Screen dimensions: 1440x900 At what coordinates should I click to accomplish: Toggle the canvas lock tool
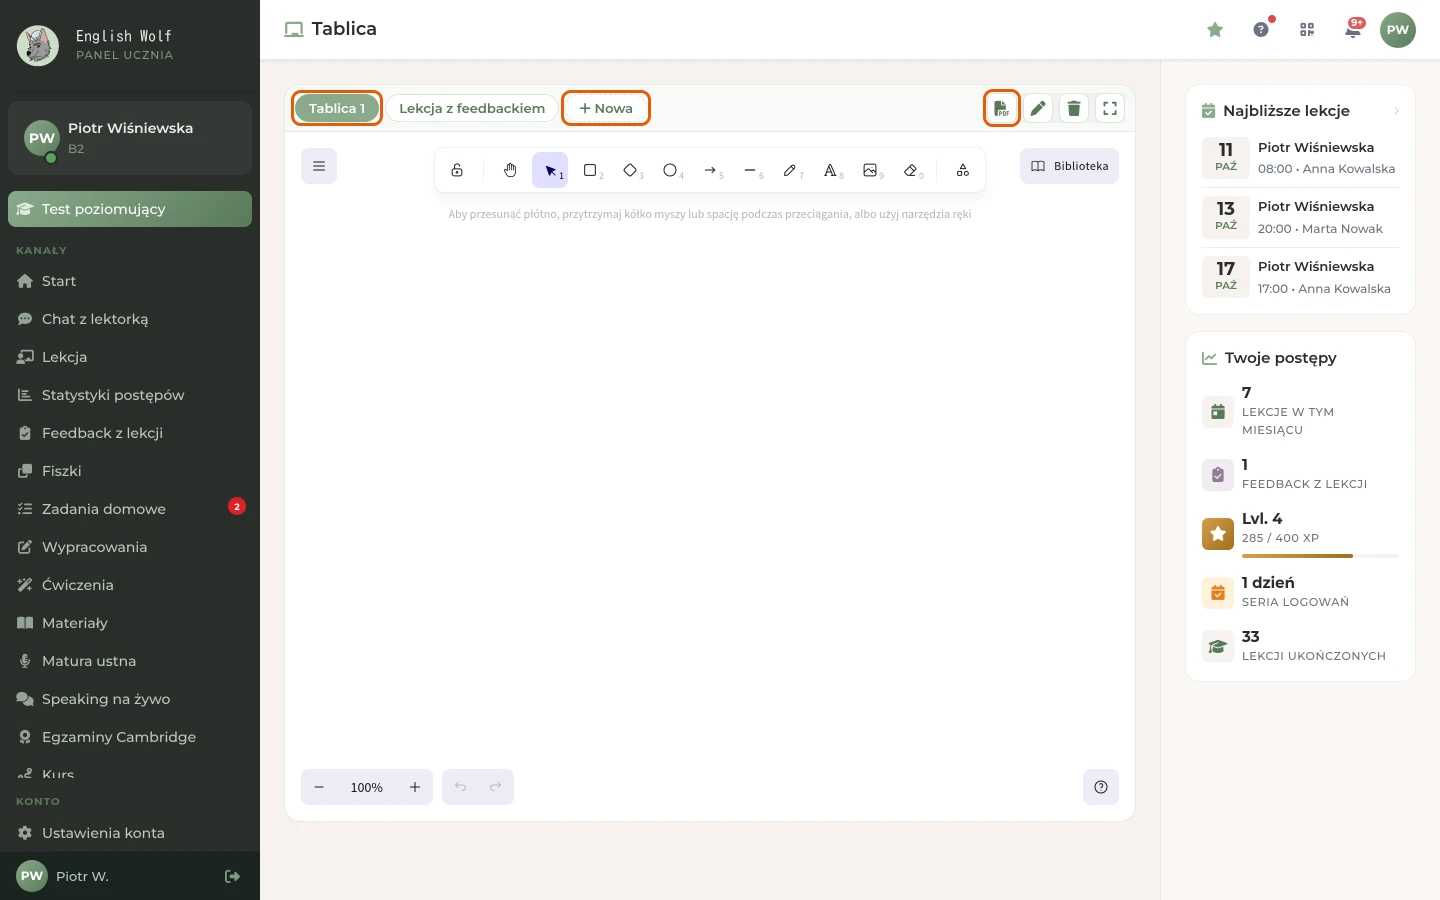(457, 170)
